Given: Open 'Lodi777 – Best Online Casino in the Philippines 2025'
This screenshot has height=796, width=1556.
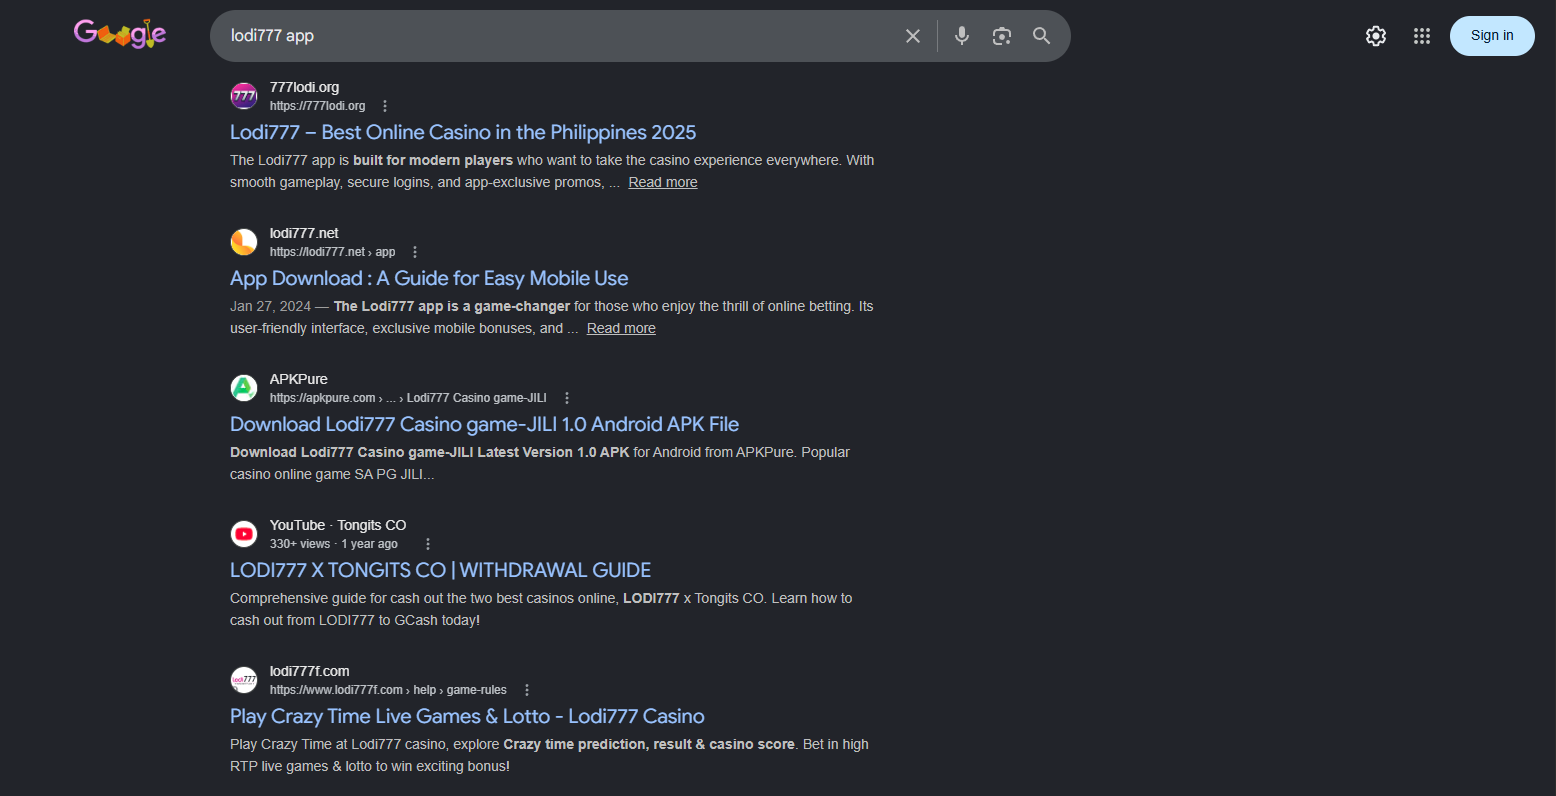Looking at the screenshot, I should [463, 132].
